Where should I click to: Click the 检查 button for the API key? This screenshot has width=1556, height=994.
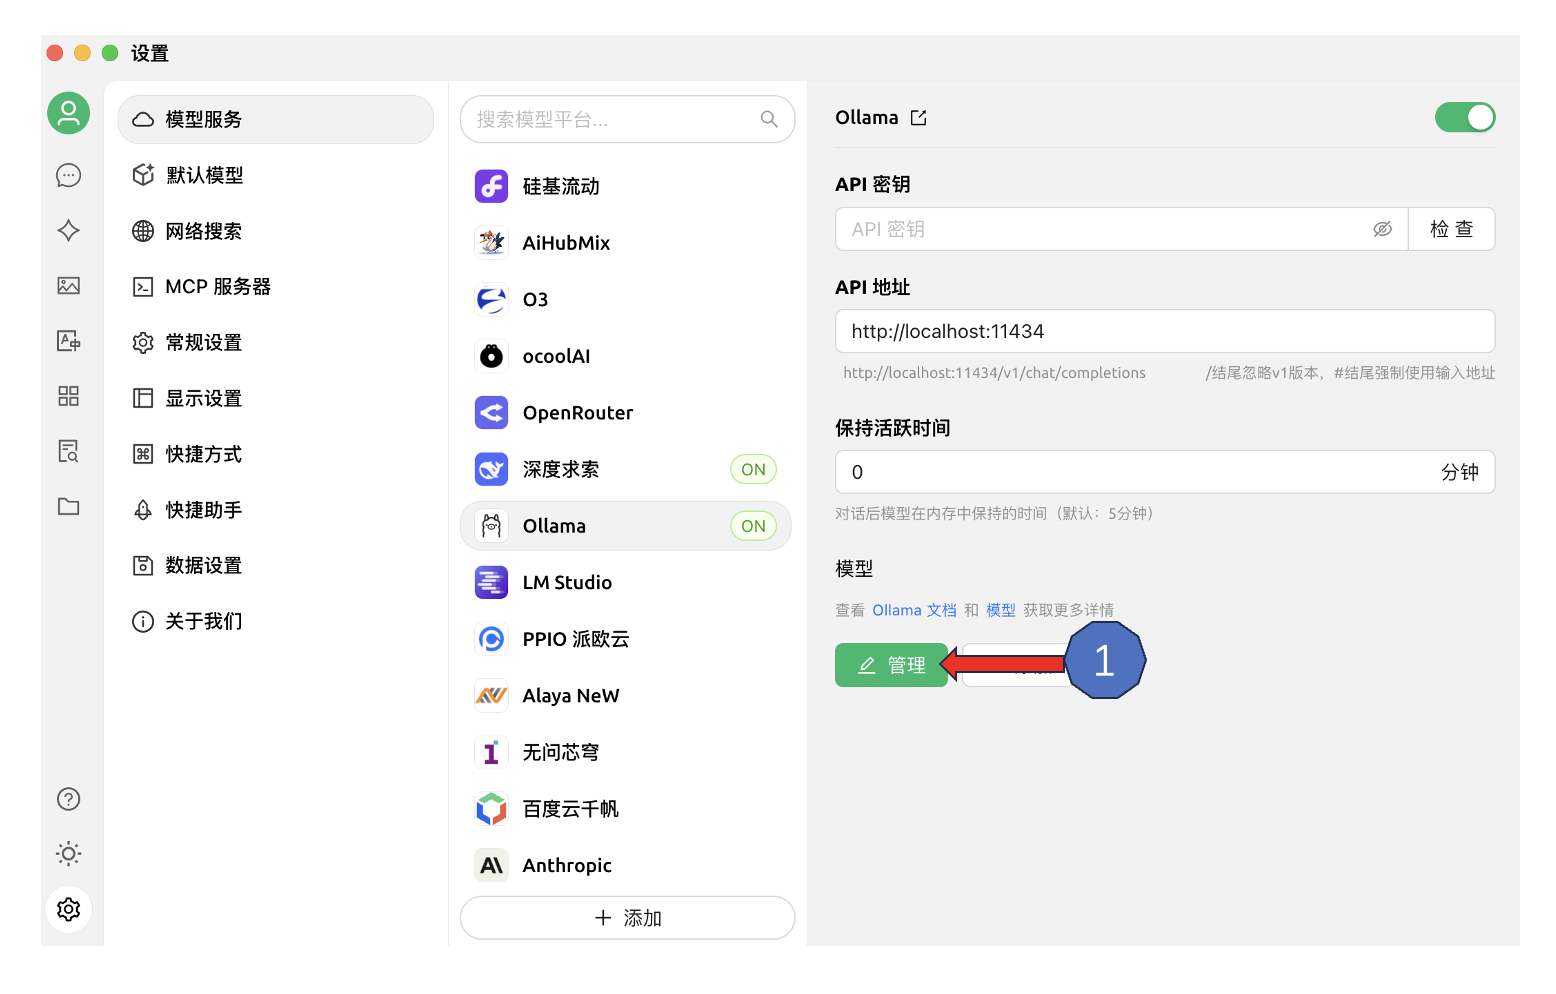(x=1451, y=229)
